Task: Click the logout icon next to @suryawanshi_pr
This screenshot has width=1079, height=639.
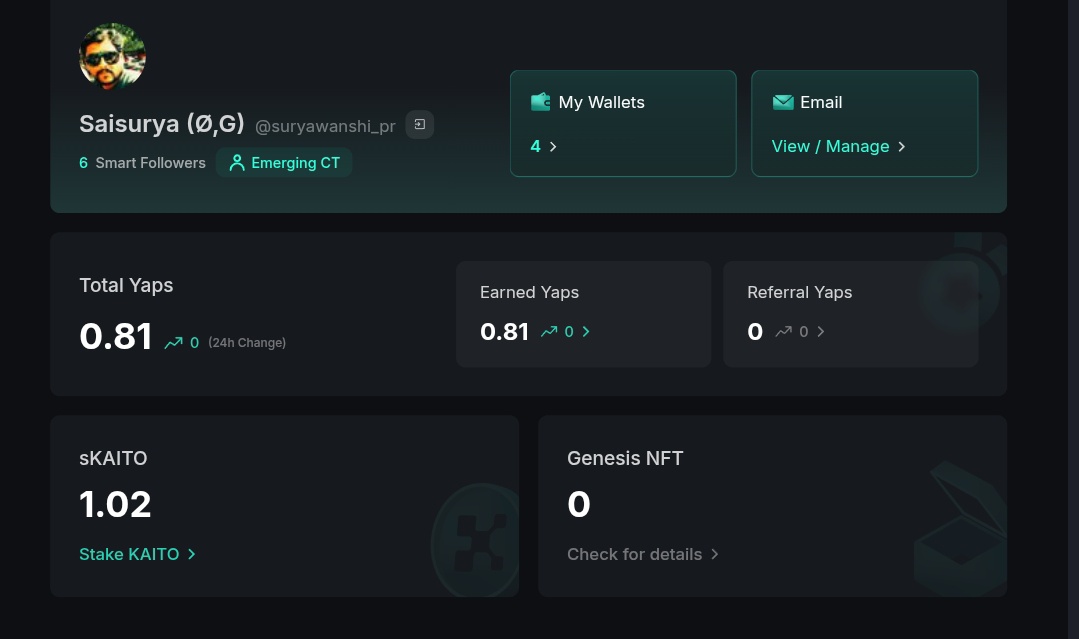Action: pos(420,124)
